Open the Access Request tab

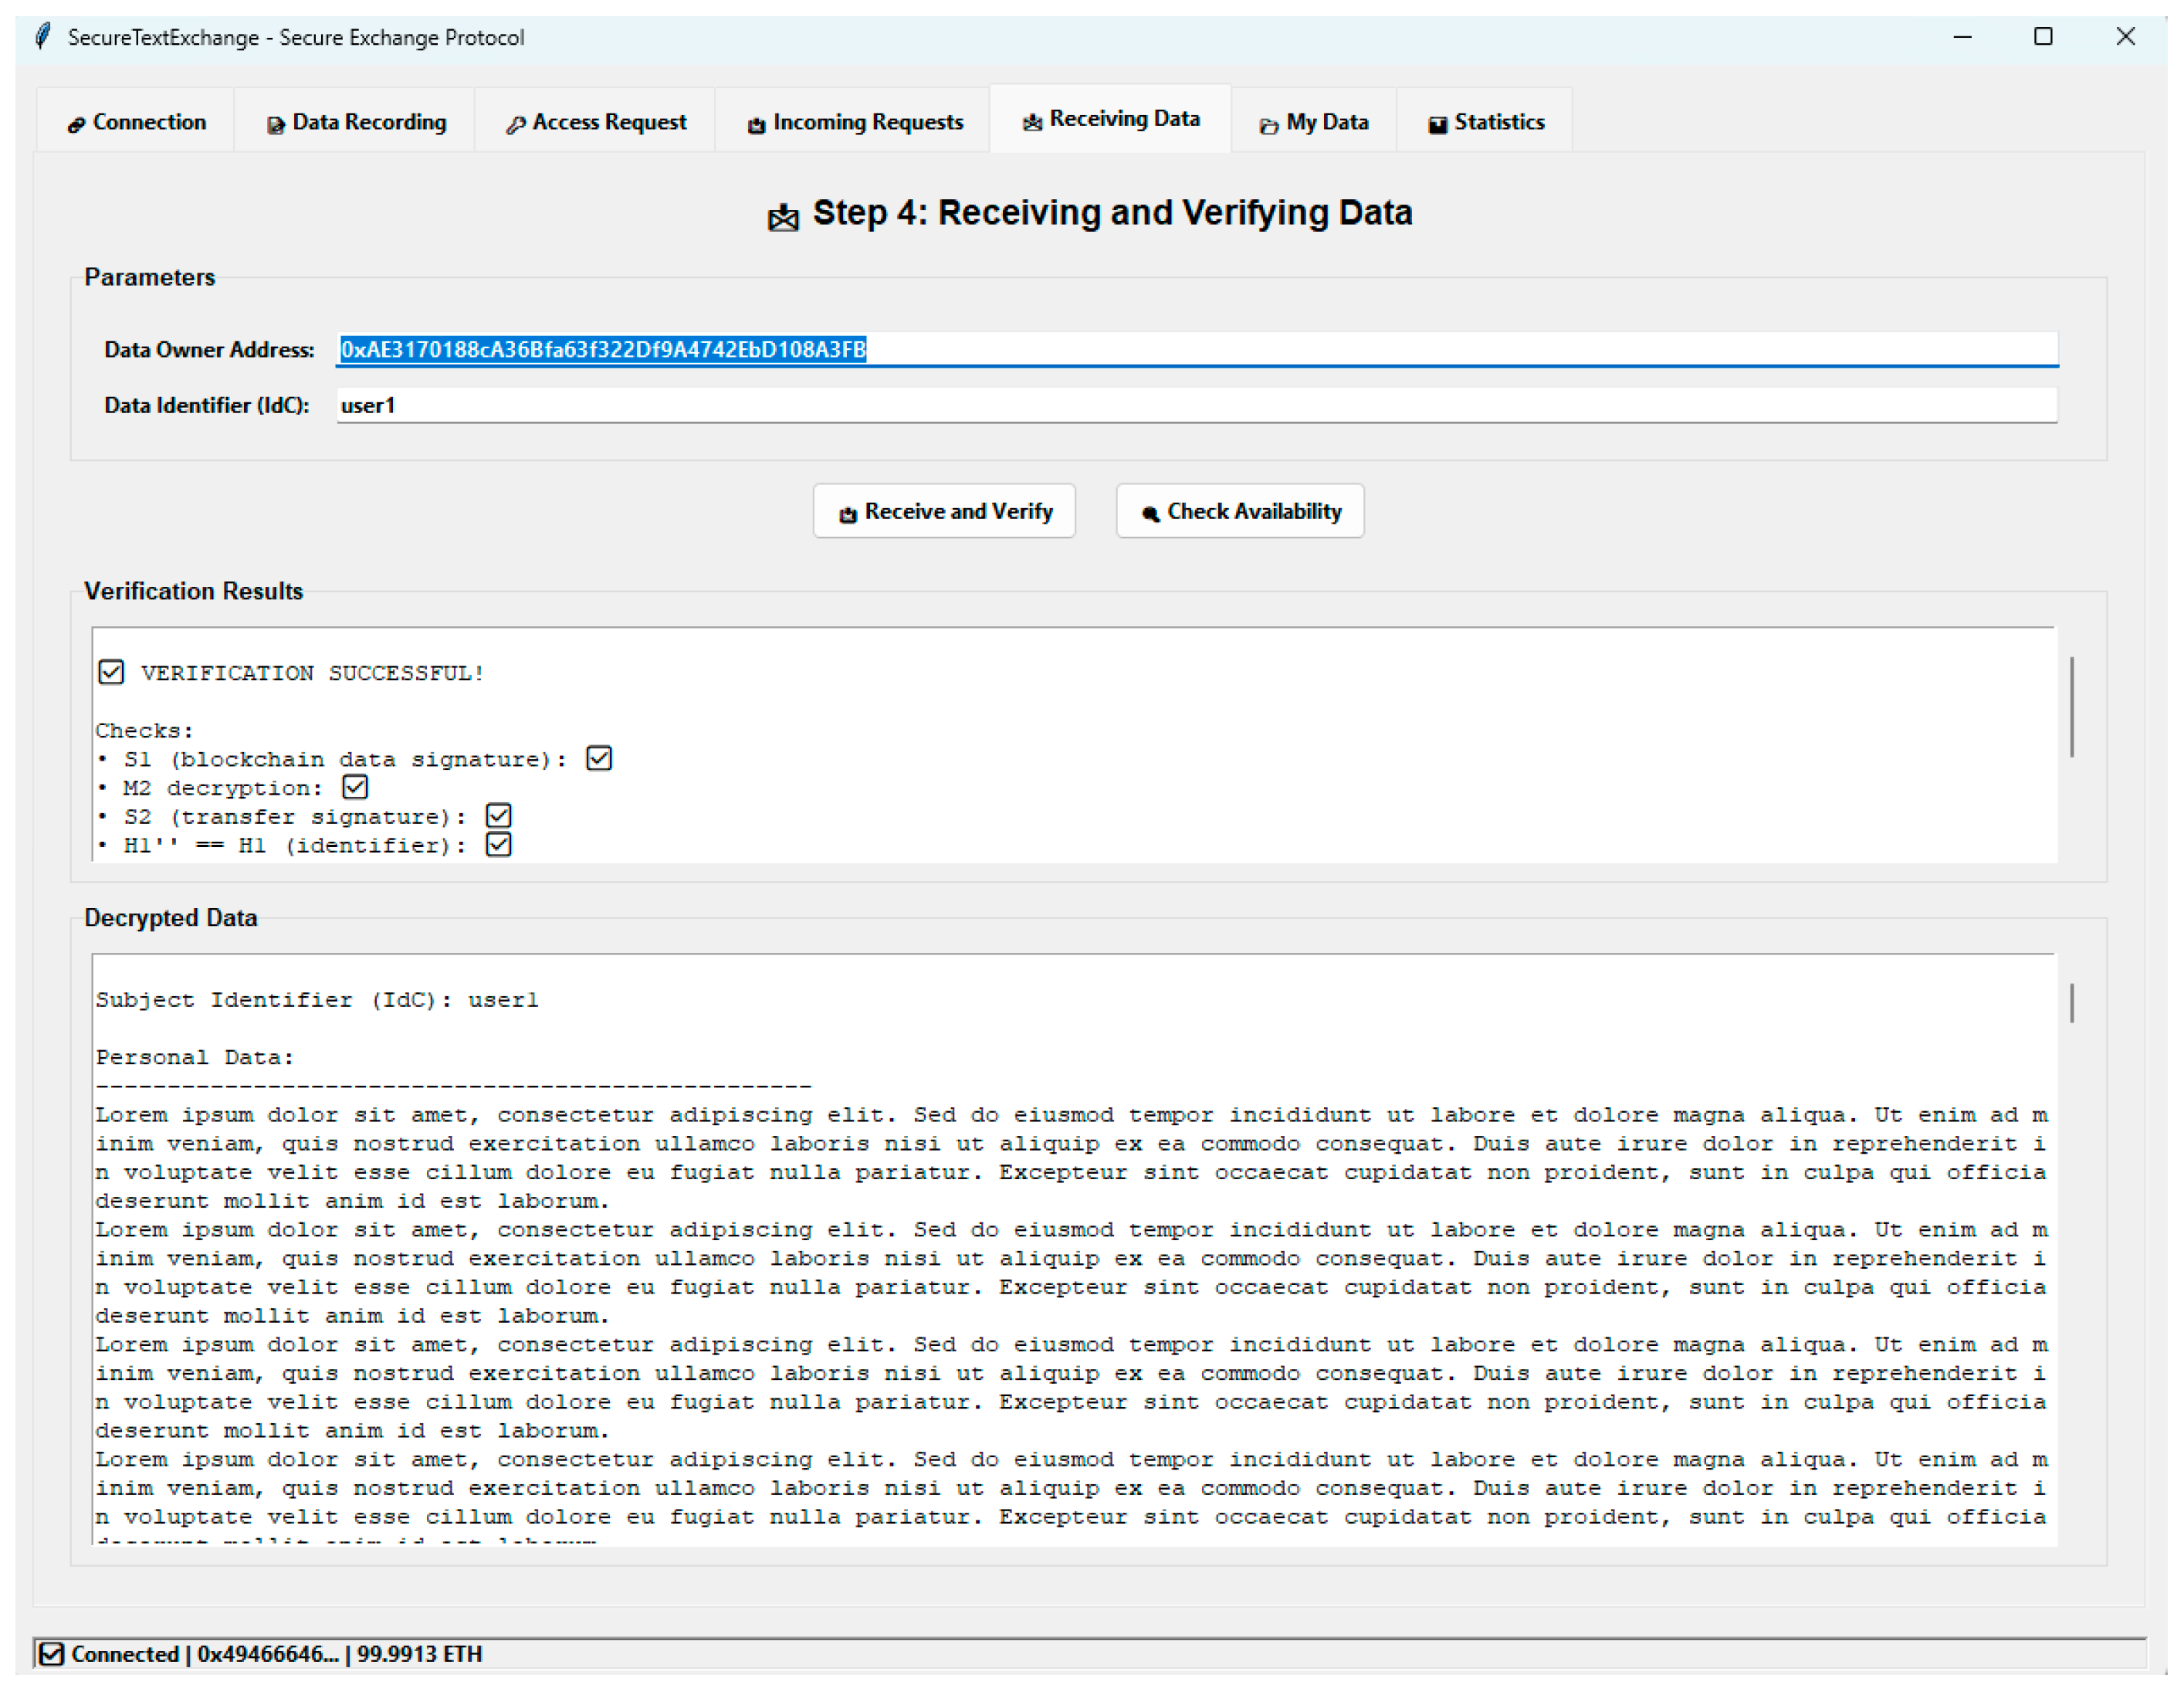596,122
